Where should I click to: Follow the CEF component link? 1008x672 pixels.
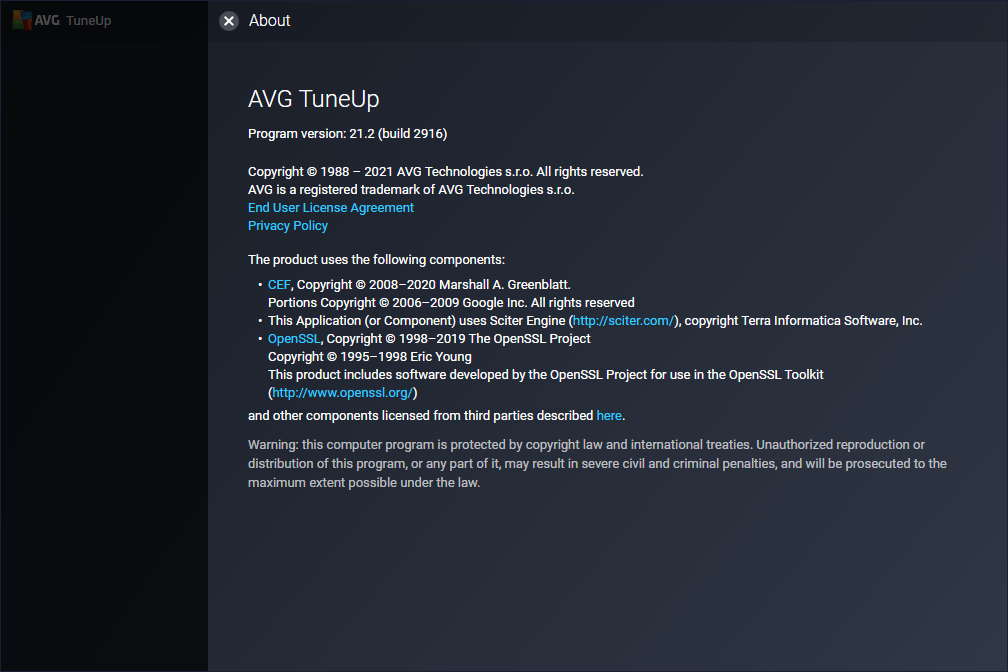click(x=279, y=285)
